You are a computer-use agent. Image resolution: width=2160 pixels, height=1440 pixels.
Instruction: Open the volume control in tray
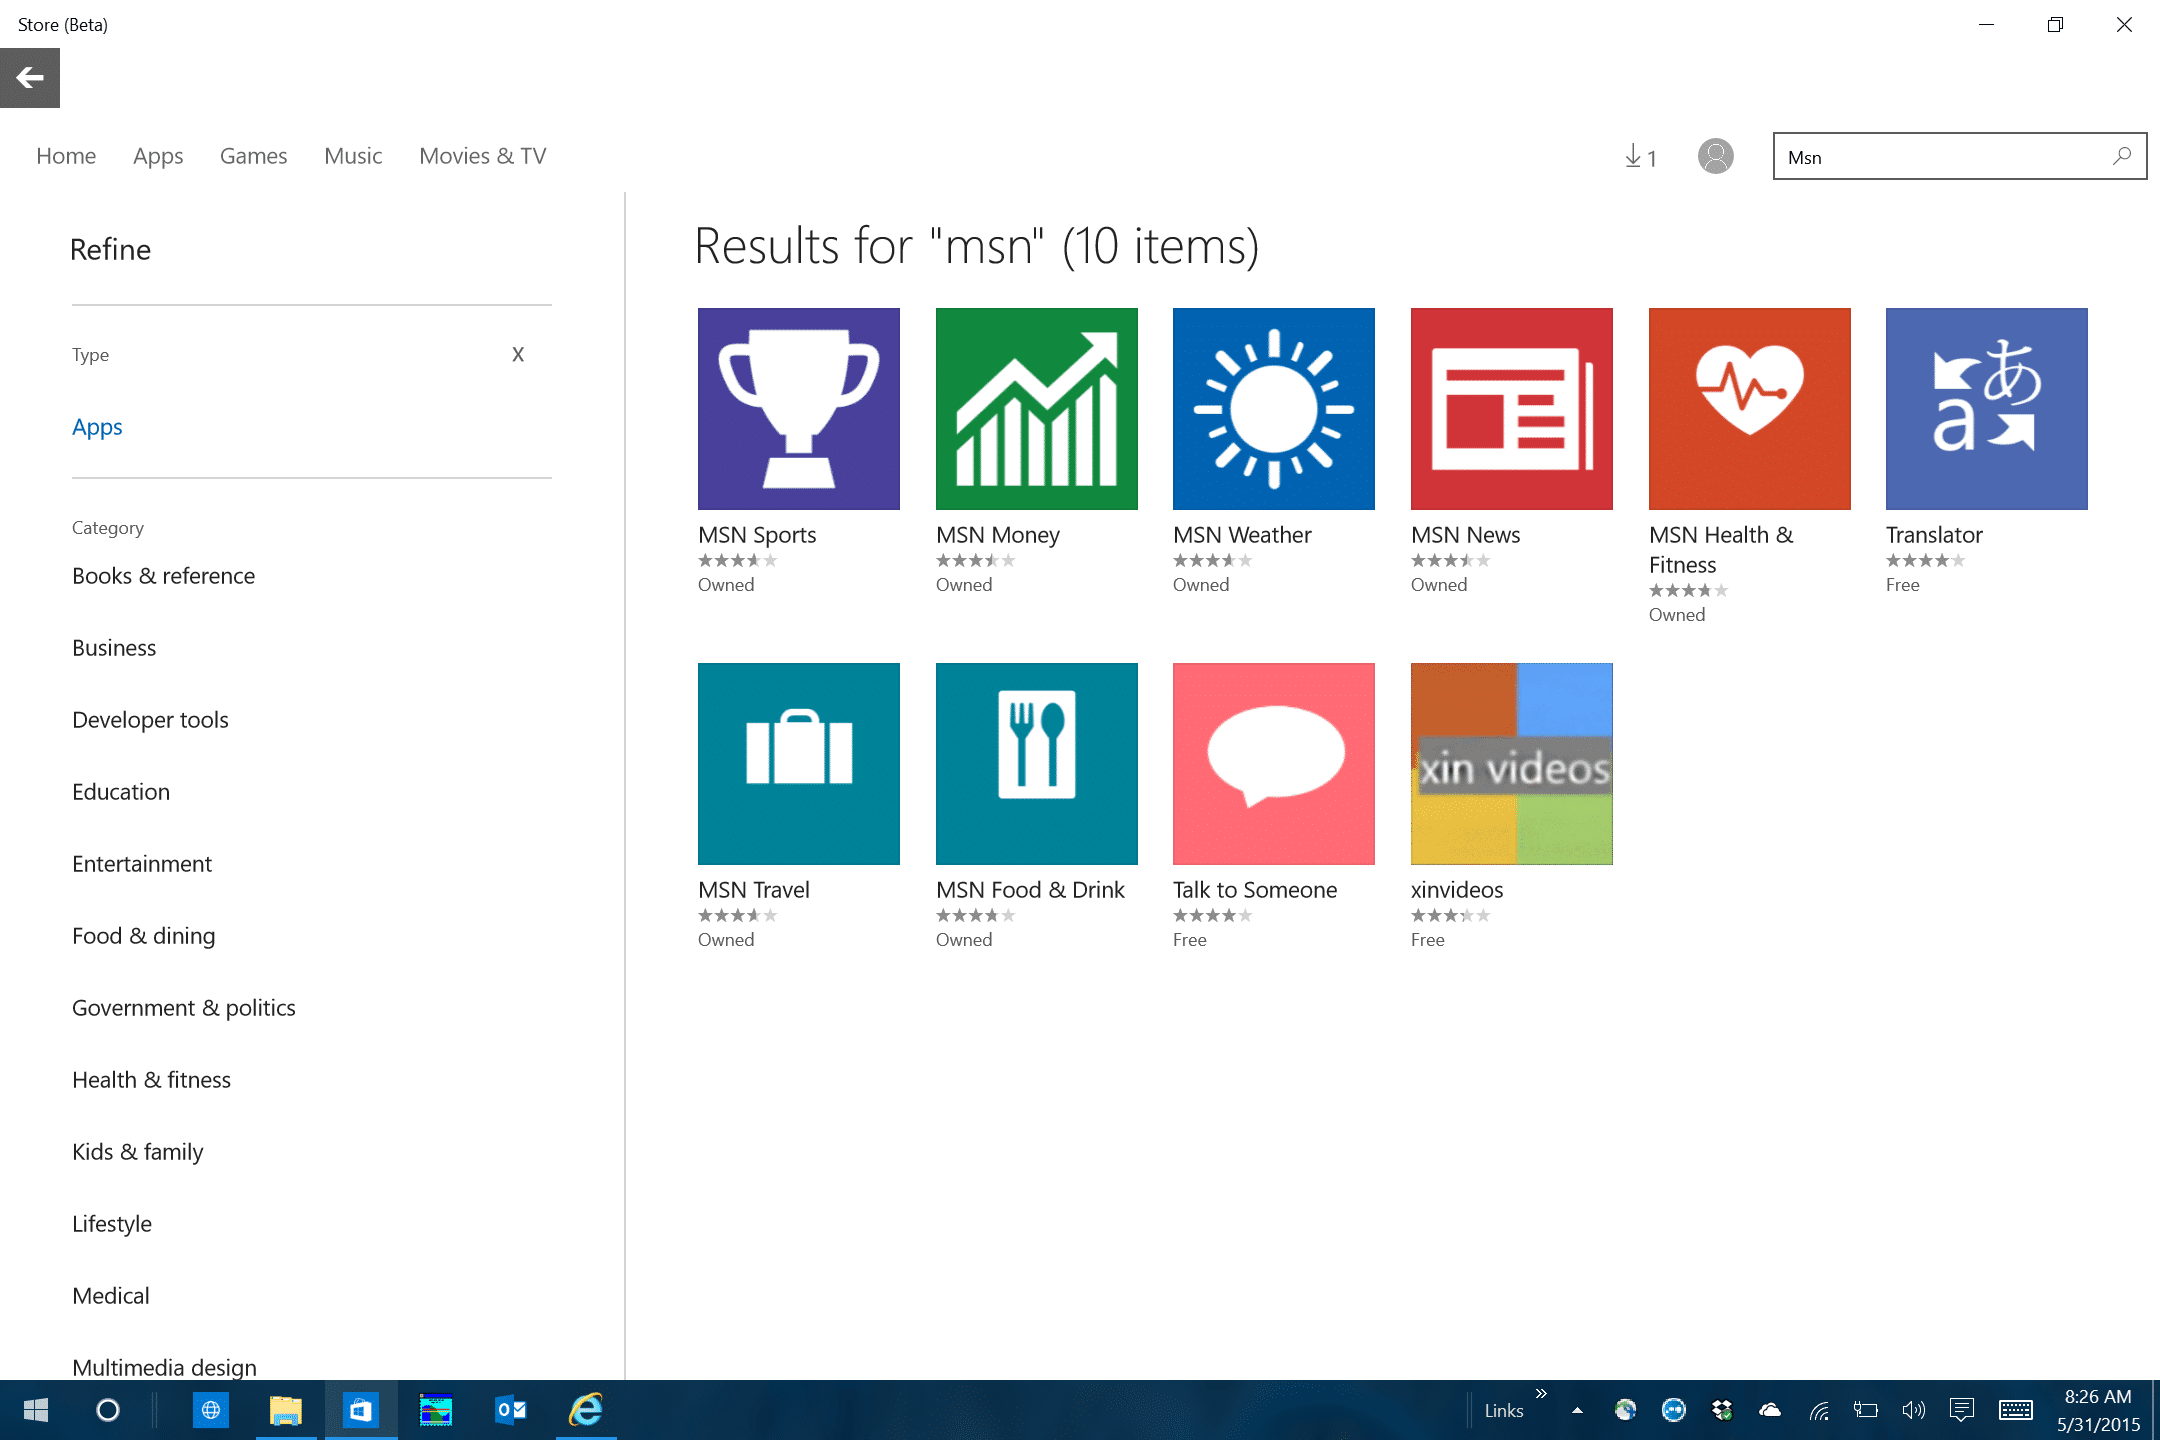[1913, 1410]
